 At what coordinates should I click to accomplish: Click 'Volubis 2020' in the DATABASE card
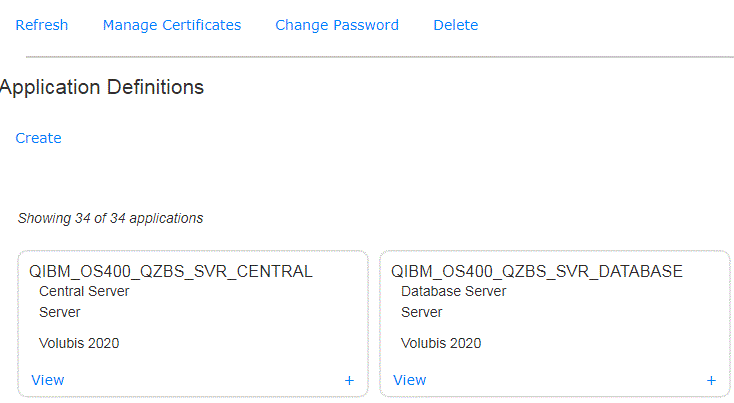pyautogui.click(x=441, y=343)
